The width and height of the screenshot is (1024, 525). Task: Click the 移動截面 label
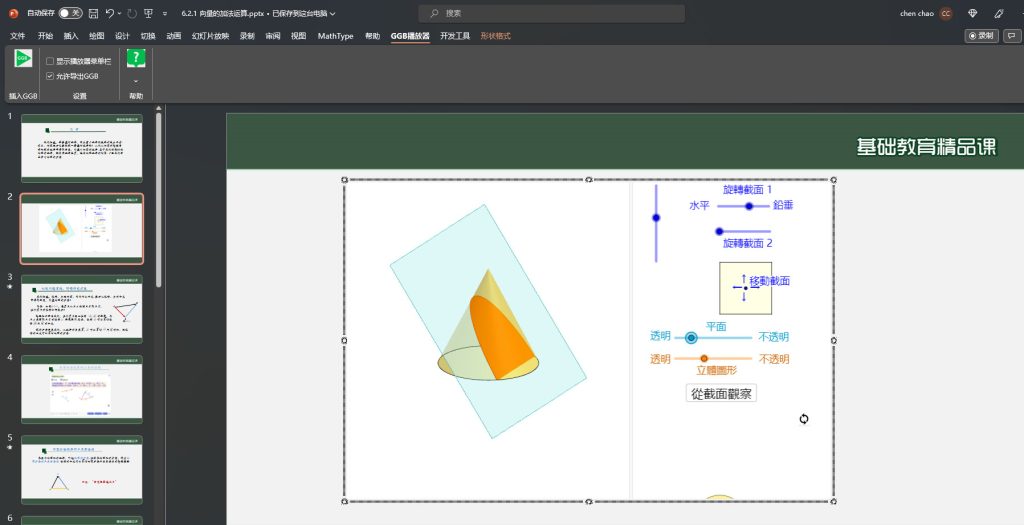coord(769,281)
